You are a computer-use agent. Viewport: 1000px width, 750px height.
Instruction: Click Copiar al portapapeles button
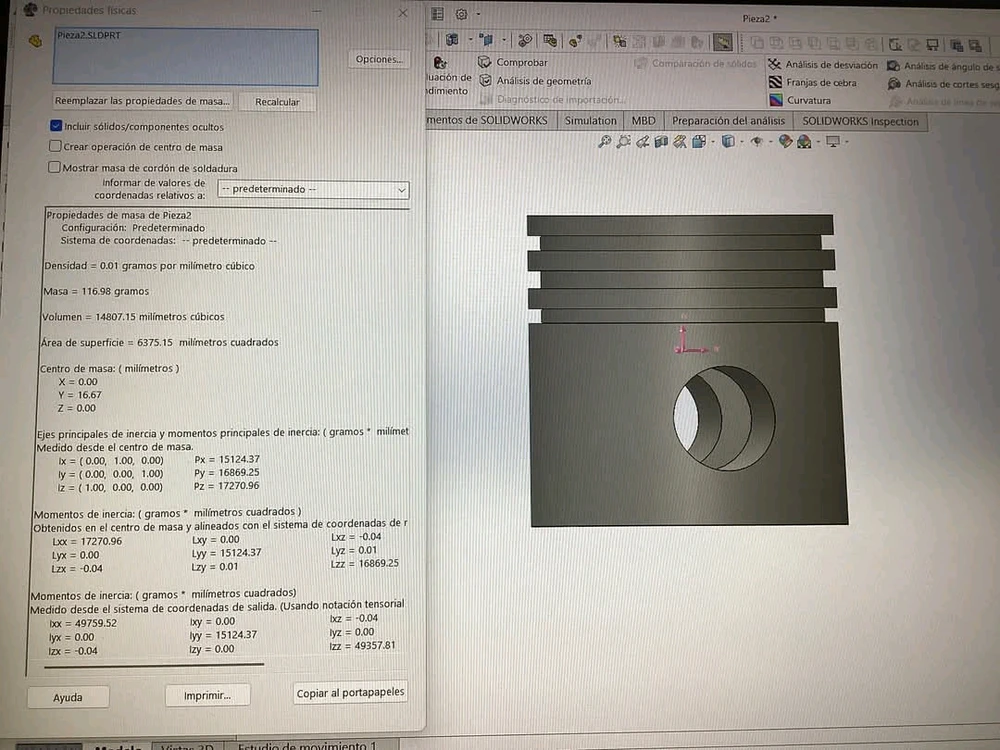pos(350,693)
